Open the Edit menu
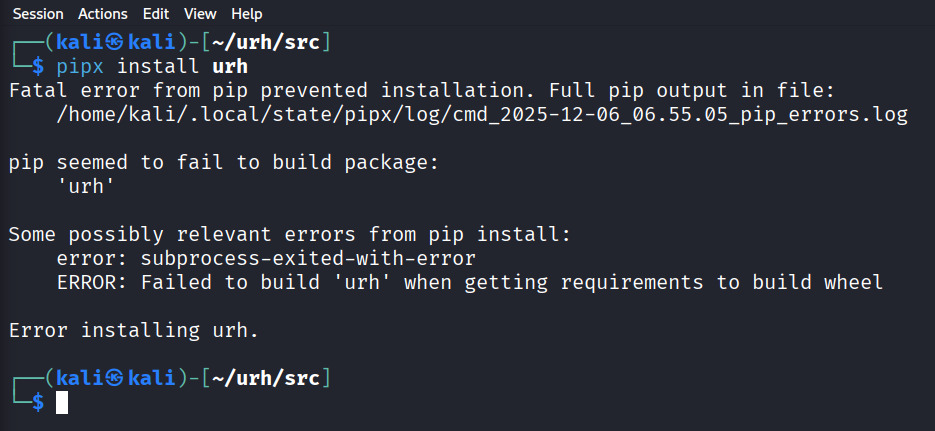Image resolution: width=935 pixels, height=431 pixels. (x=155, y=14)
